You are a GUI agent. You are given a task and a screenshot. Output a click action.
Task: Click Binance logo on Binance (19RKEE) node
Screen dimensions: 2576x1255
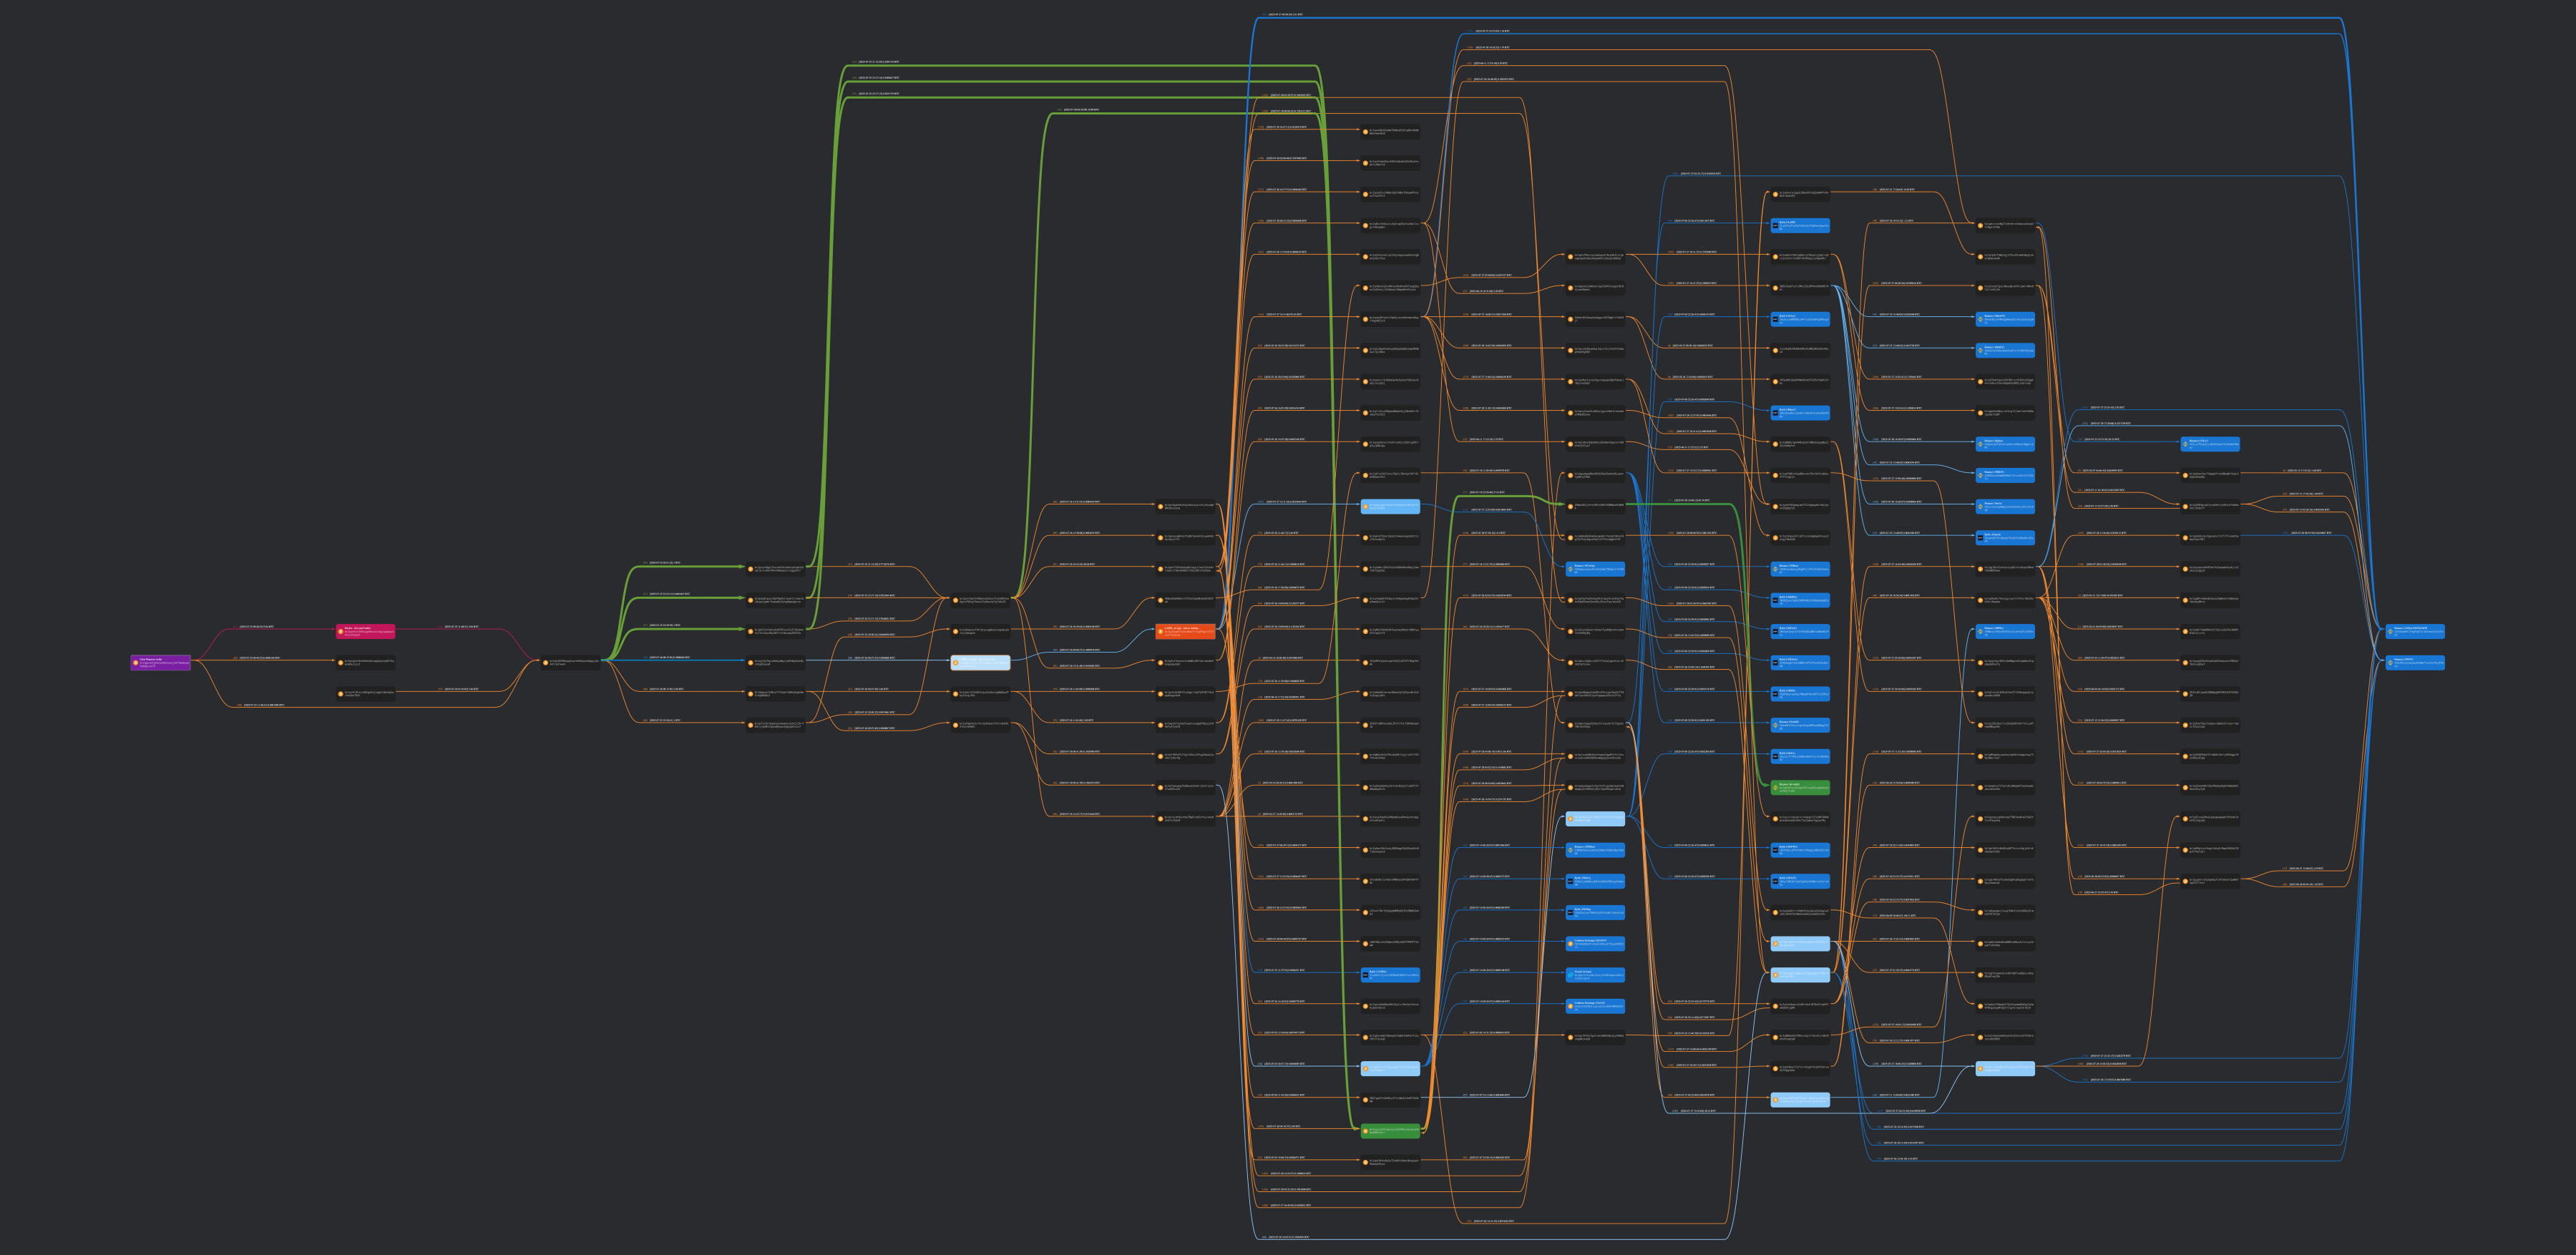click(x=1980, y=476)
